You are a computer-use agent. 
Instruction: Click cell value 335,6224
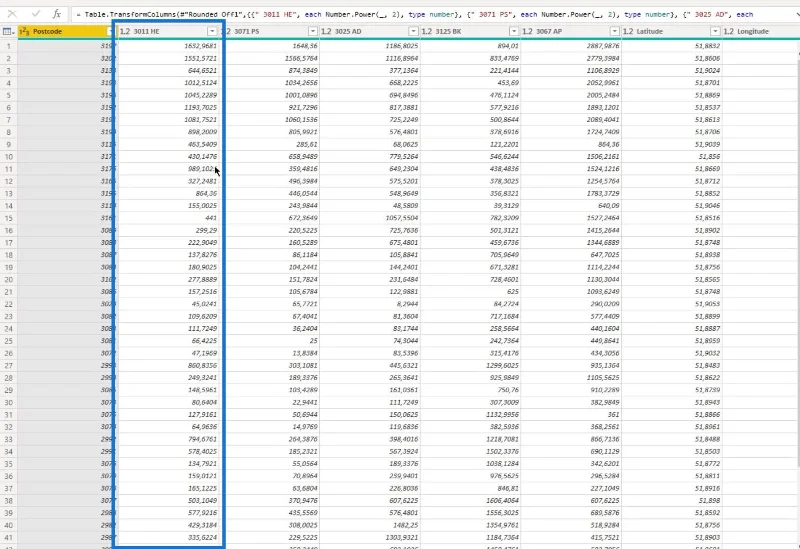203,537
